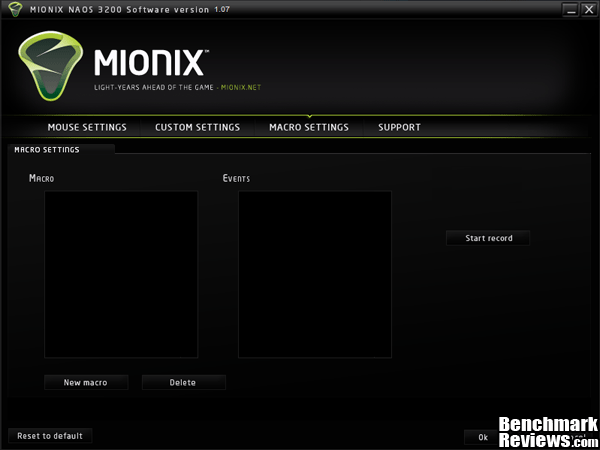Select the Macro Settings sub-tab

(x=60, y=150)
